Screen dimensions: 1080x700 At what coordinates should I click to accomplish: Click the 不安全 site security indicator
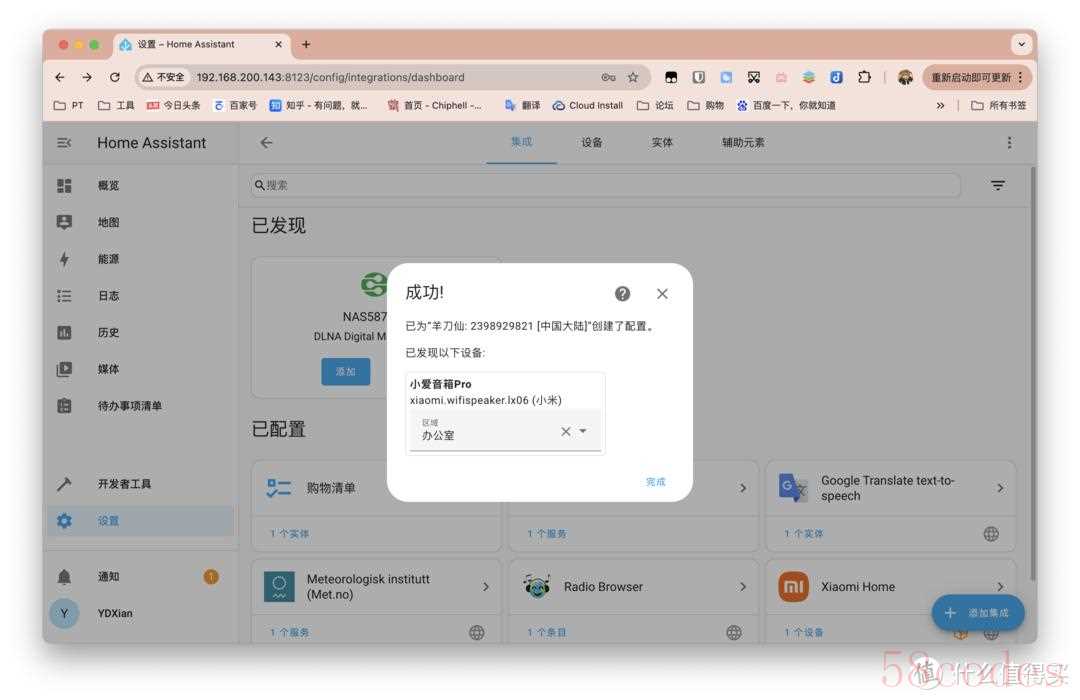[x=164, y=77]
